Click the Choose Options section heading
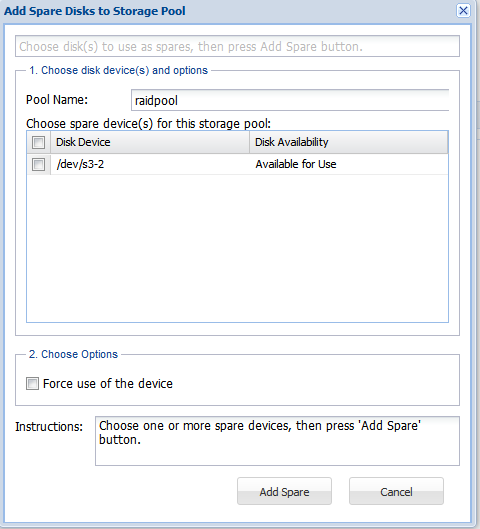This screenshot has width=480, height=529. 73,354
